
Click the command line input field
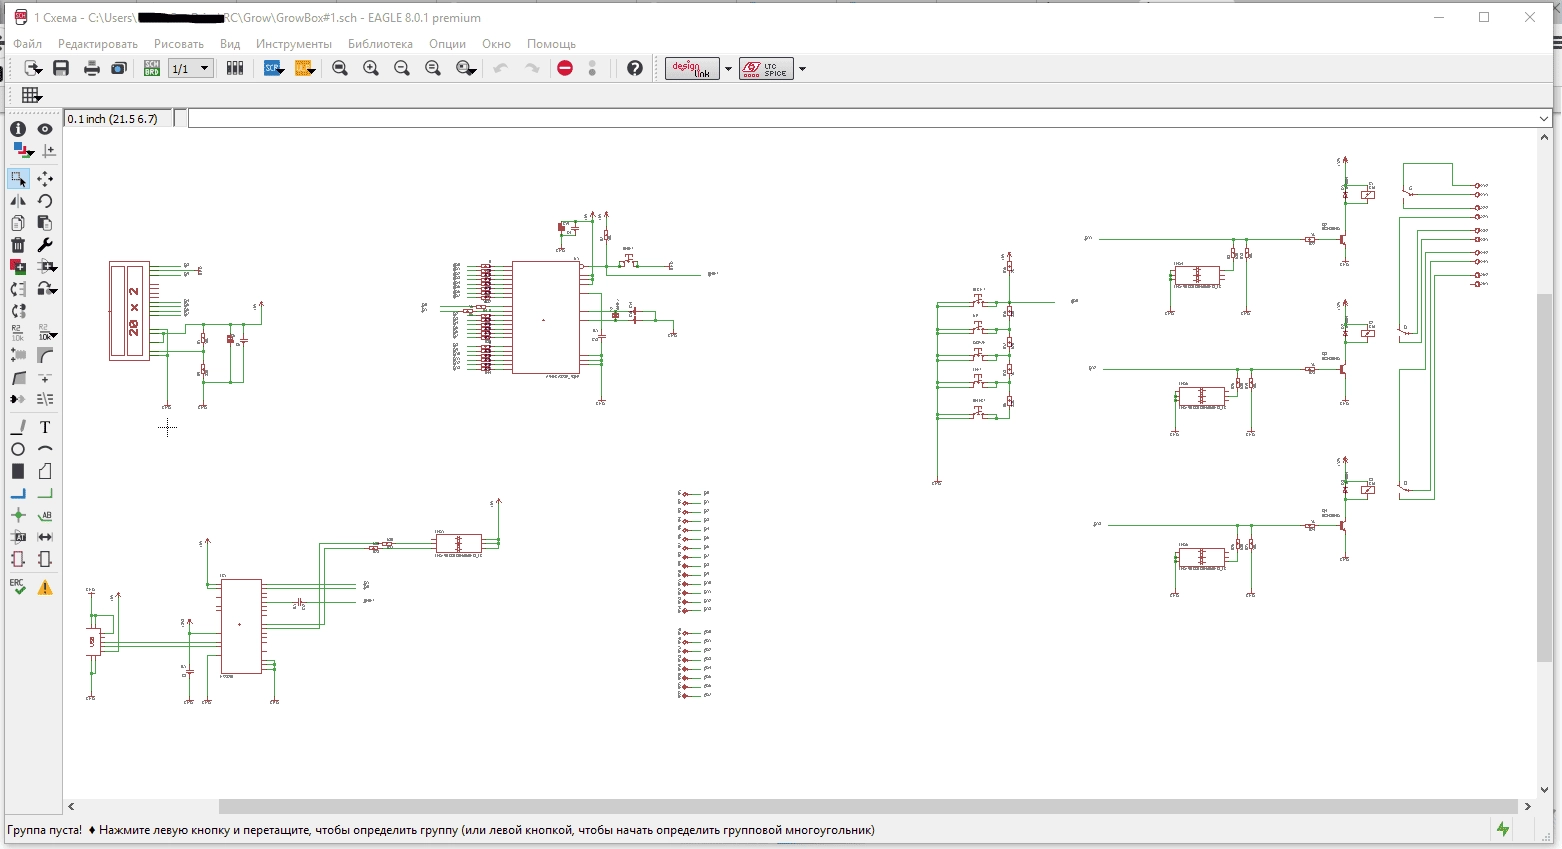862,118
